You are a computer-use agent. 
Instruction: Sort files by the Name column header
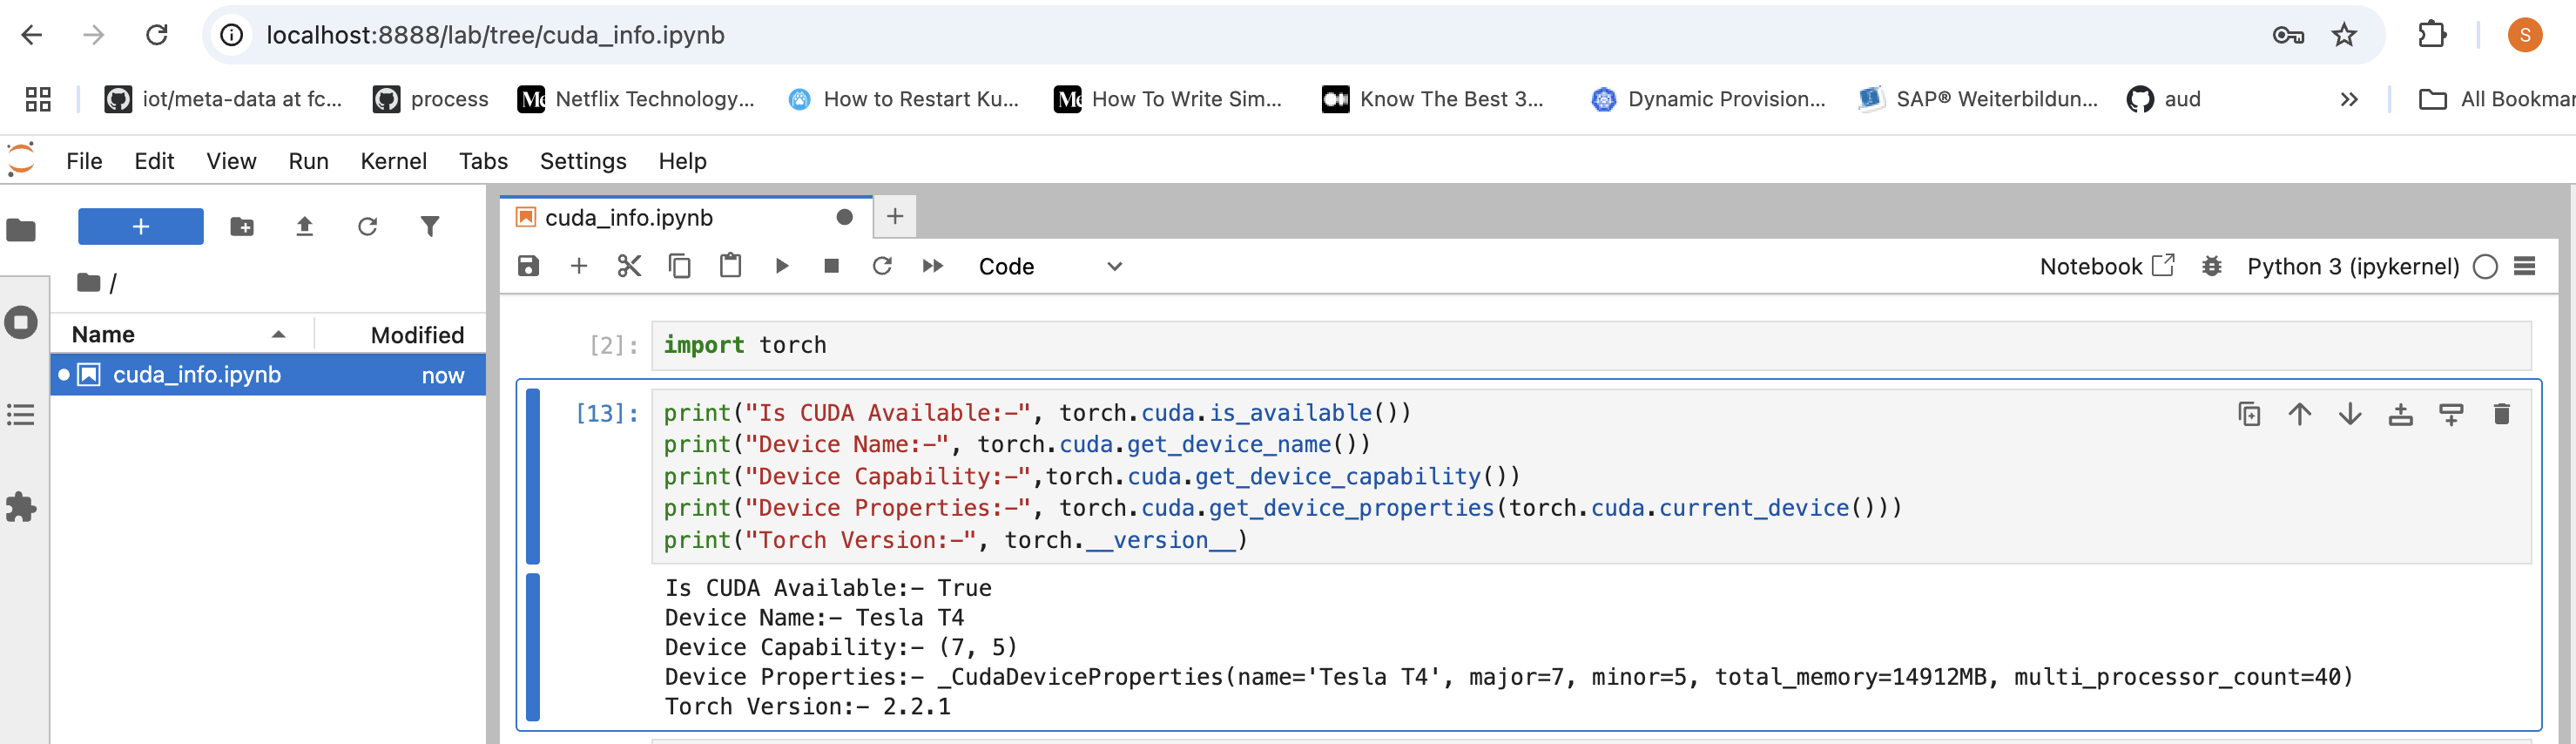coord(180,334)
